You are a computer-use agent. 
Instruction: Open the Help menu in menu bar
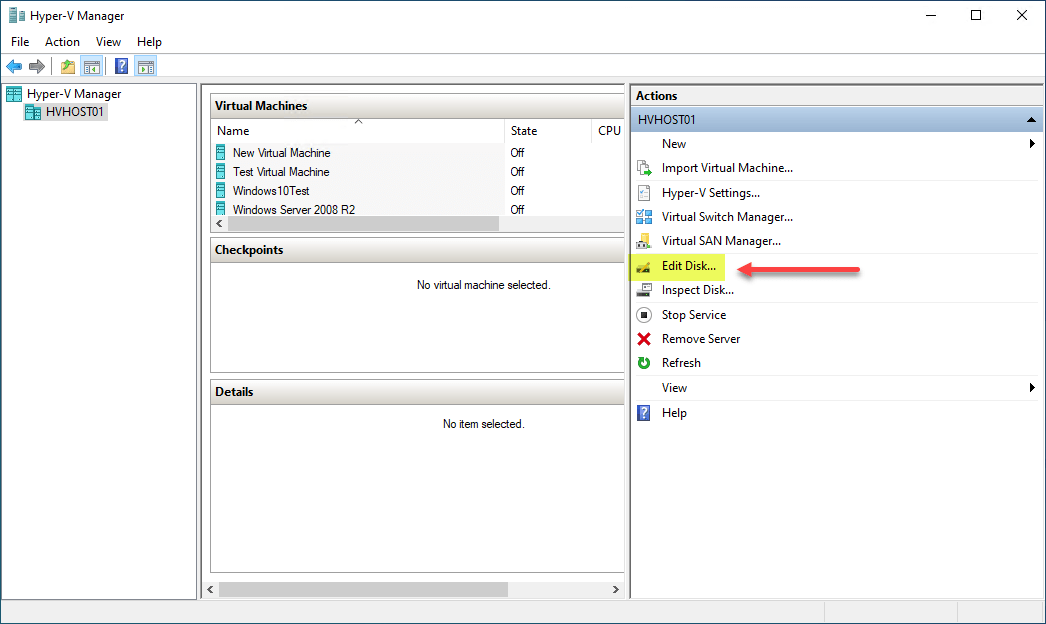[149, 41]
